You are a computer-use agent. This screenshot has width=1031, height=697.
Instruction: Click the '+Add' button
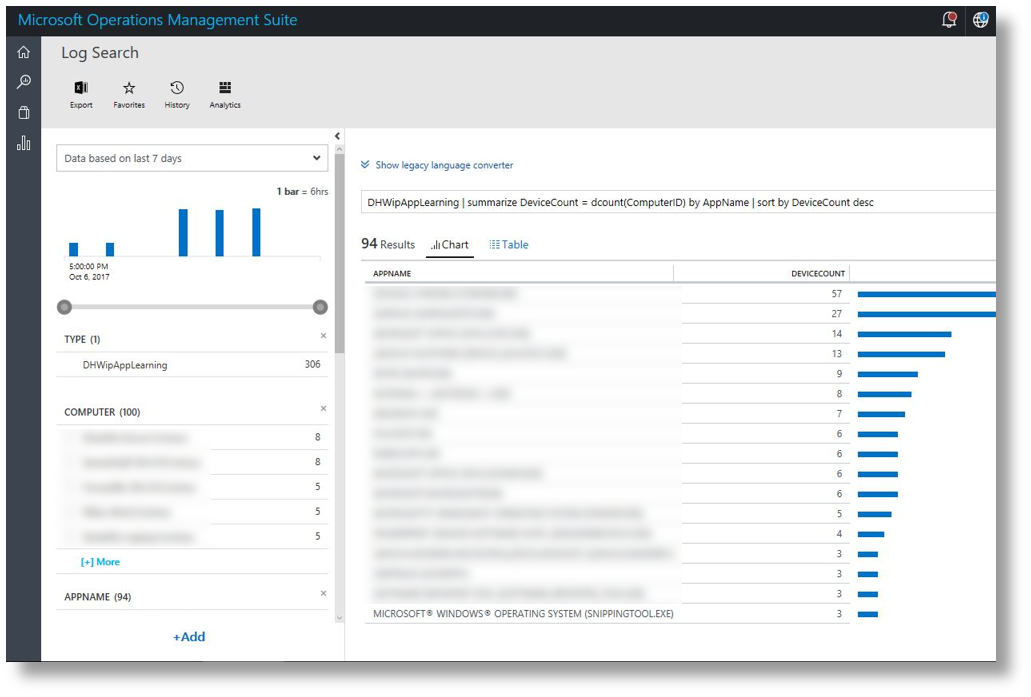click(x=189, y=637)
